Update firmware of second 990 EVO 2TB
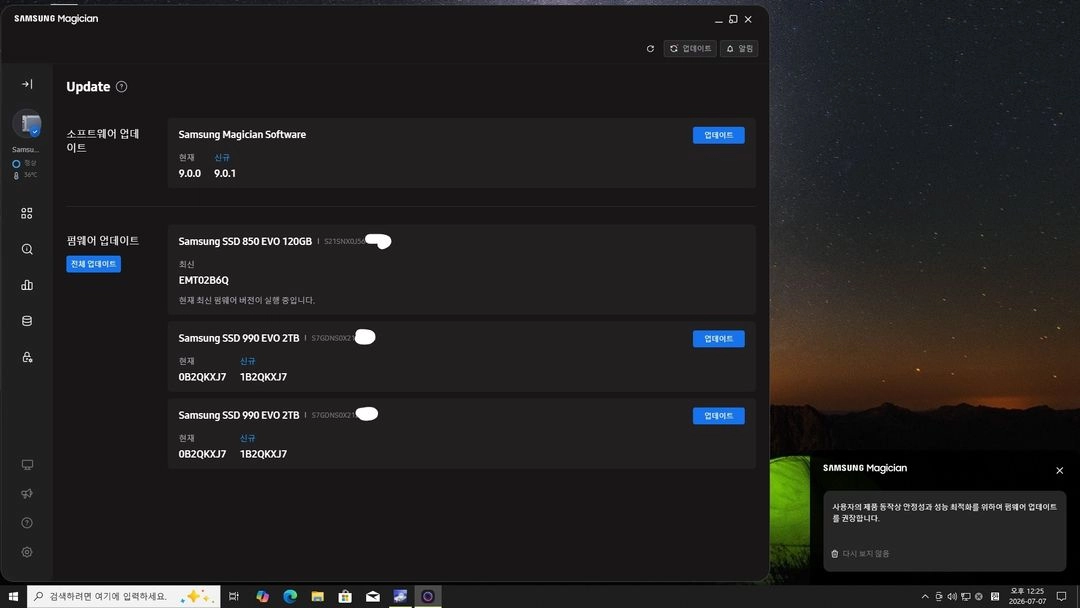 click(718, 416)
